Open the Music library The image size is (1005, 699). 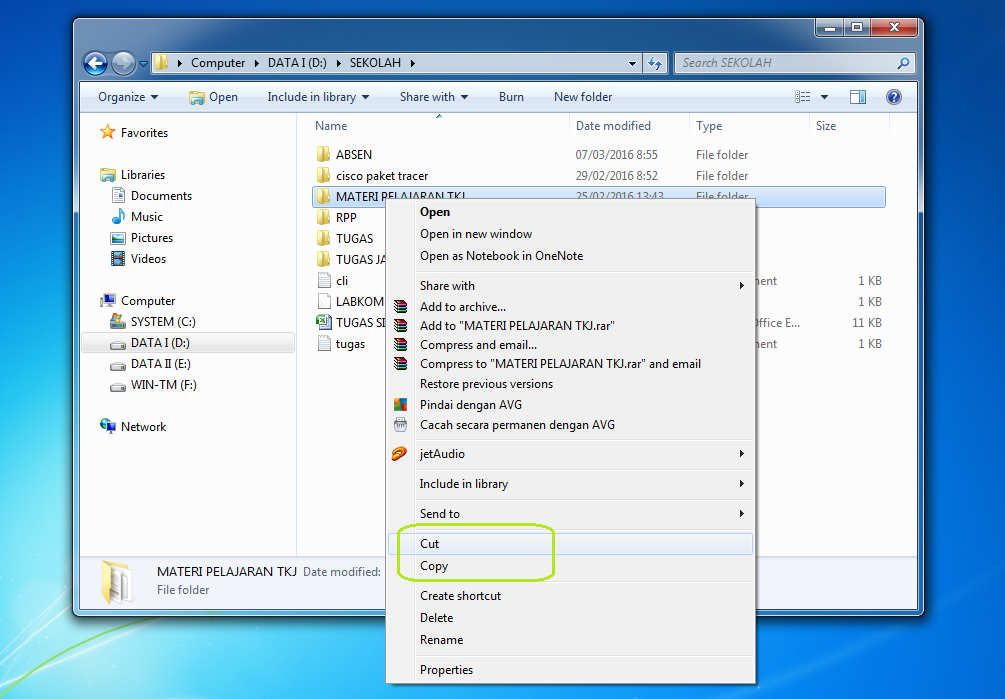(x=137, y=217)
